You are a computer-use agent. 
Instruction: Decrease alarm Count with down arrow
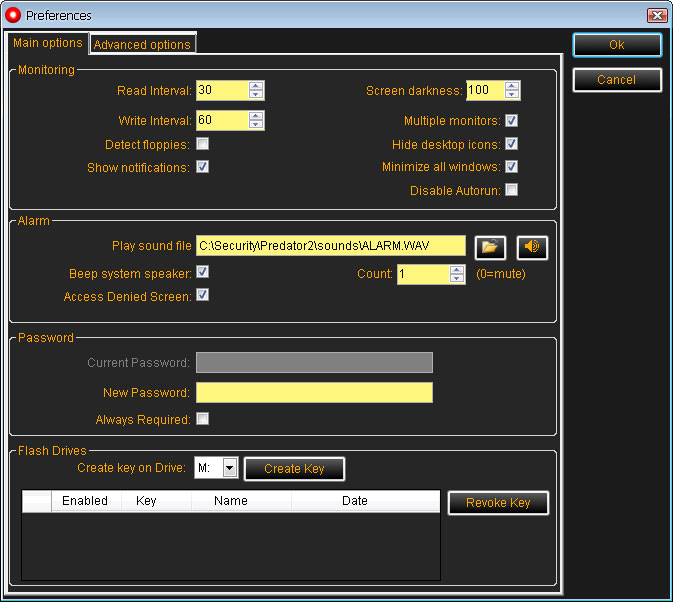click(457, 279)
